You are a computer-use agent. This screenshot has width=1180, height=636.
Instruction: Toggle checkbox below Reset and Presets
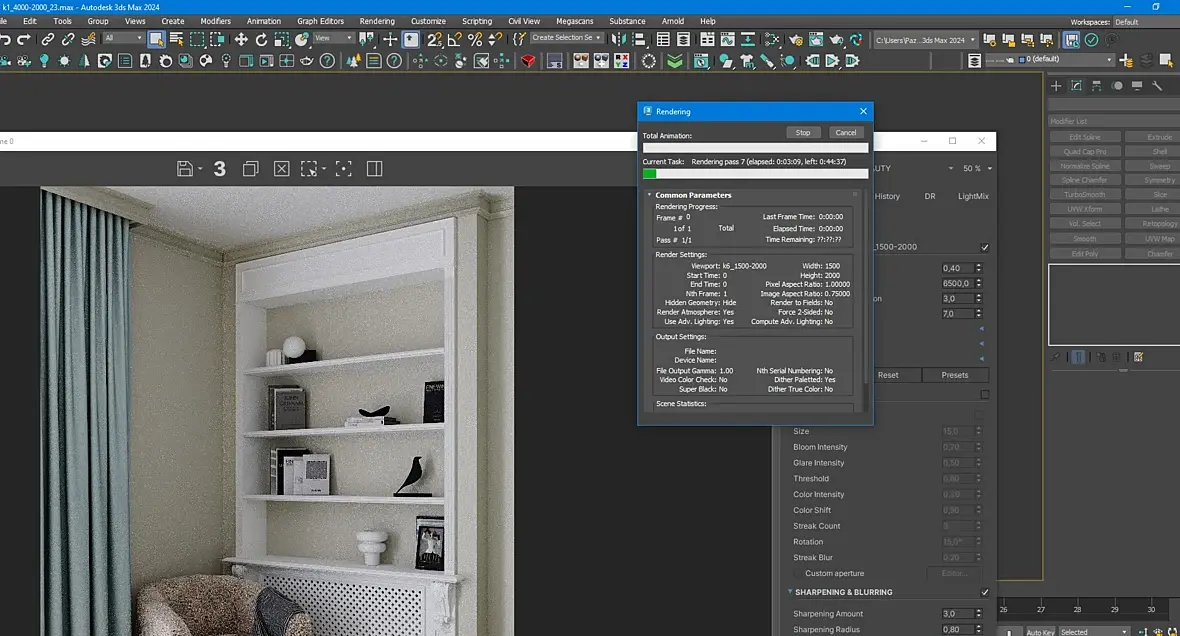[x=985, y=395]
